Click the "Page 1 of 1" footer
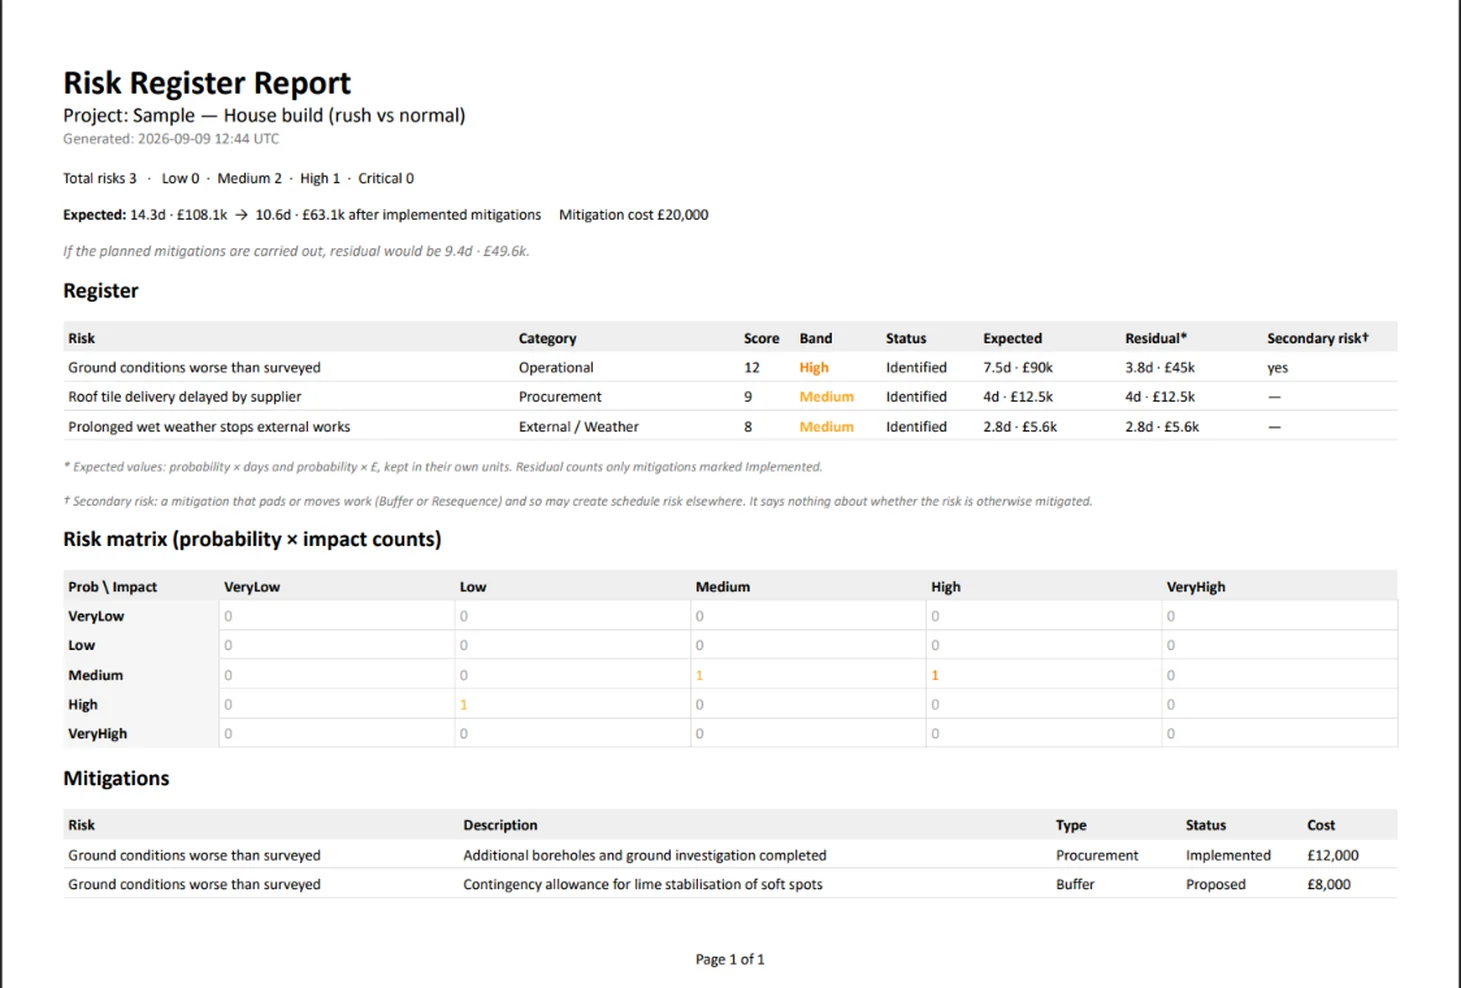This screenshot has width=1461, height=988. 730,959
